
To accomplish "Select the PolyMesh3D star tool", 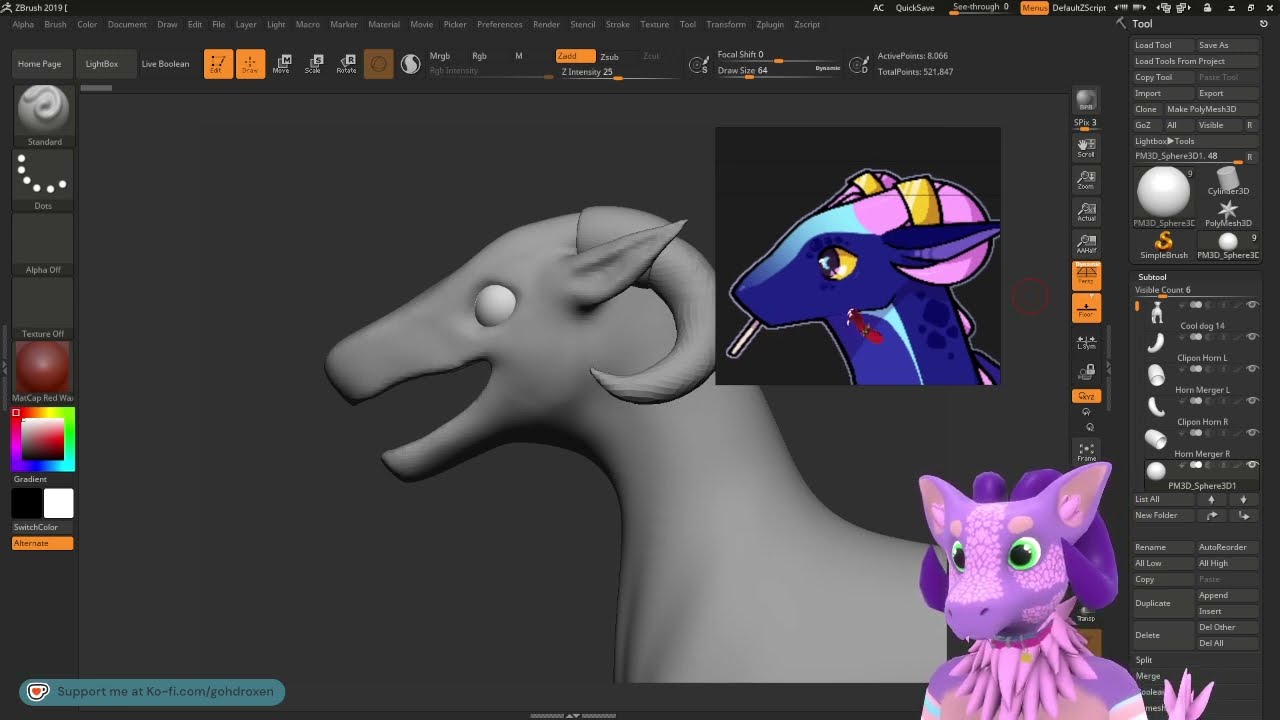I will tap(1228, 212).
